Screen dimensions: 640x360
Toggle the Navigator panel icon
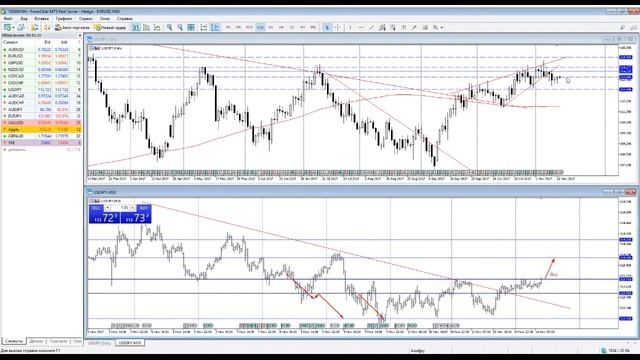47,27
